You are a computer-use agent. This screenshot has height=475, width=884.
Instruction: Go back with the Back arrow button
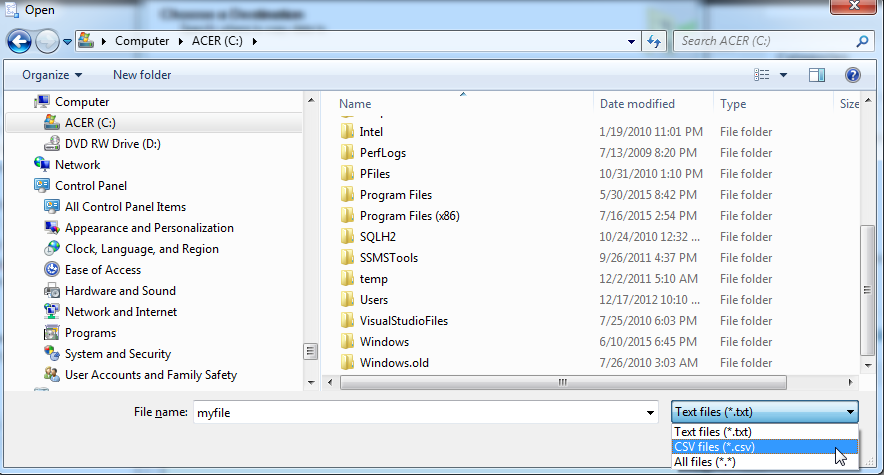point(19,42)
